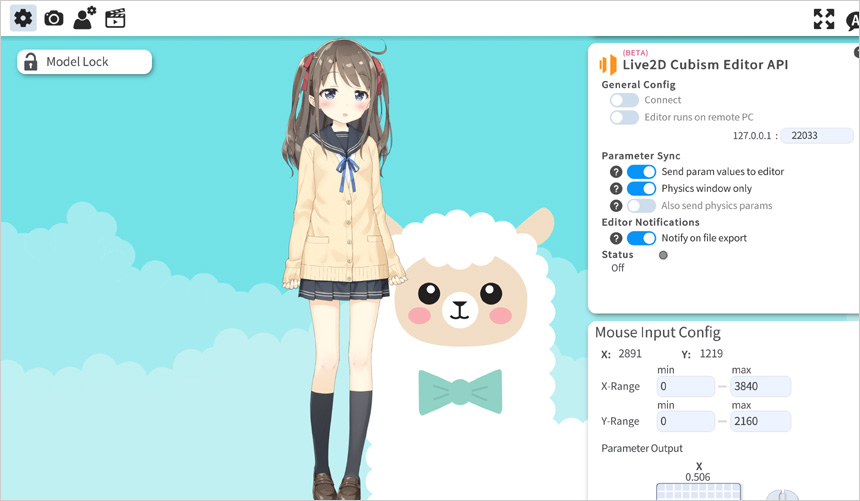Enable the Connect toggle
This screenshot has height=501, width=860.
tap(625, 100)
